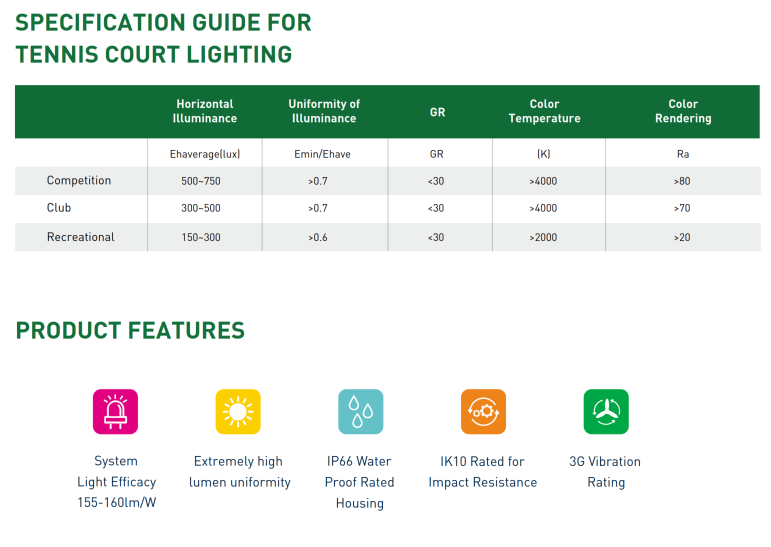
Task: Select the teal water droplets IP66 icon
Action: [x=360, y=411]
